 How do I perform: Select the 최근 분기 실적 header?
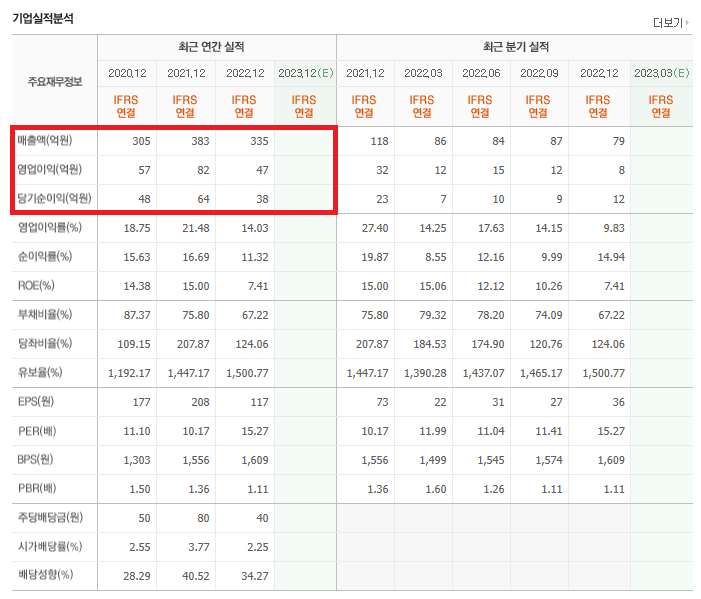pyautogui.click(x=515, y=47)
